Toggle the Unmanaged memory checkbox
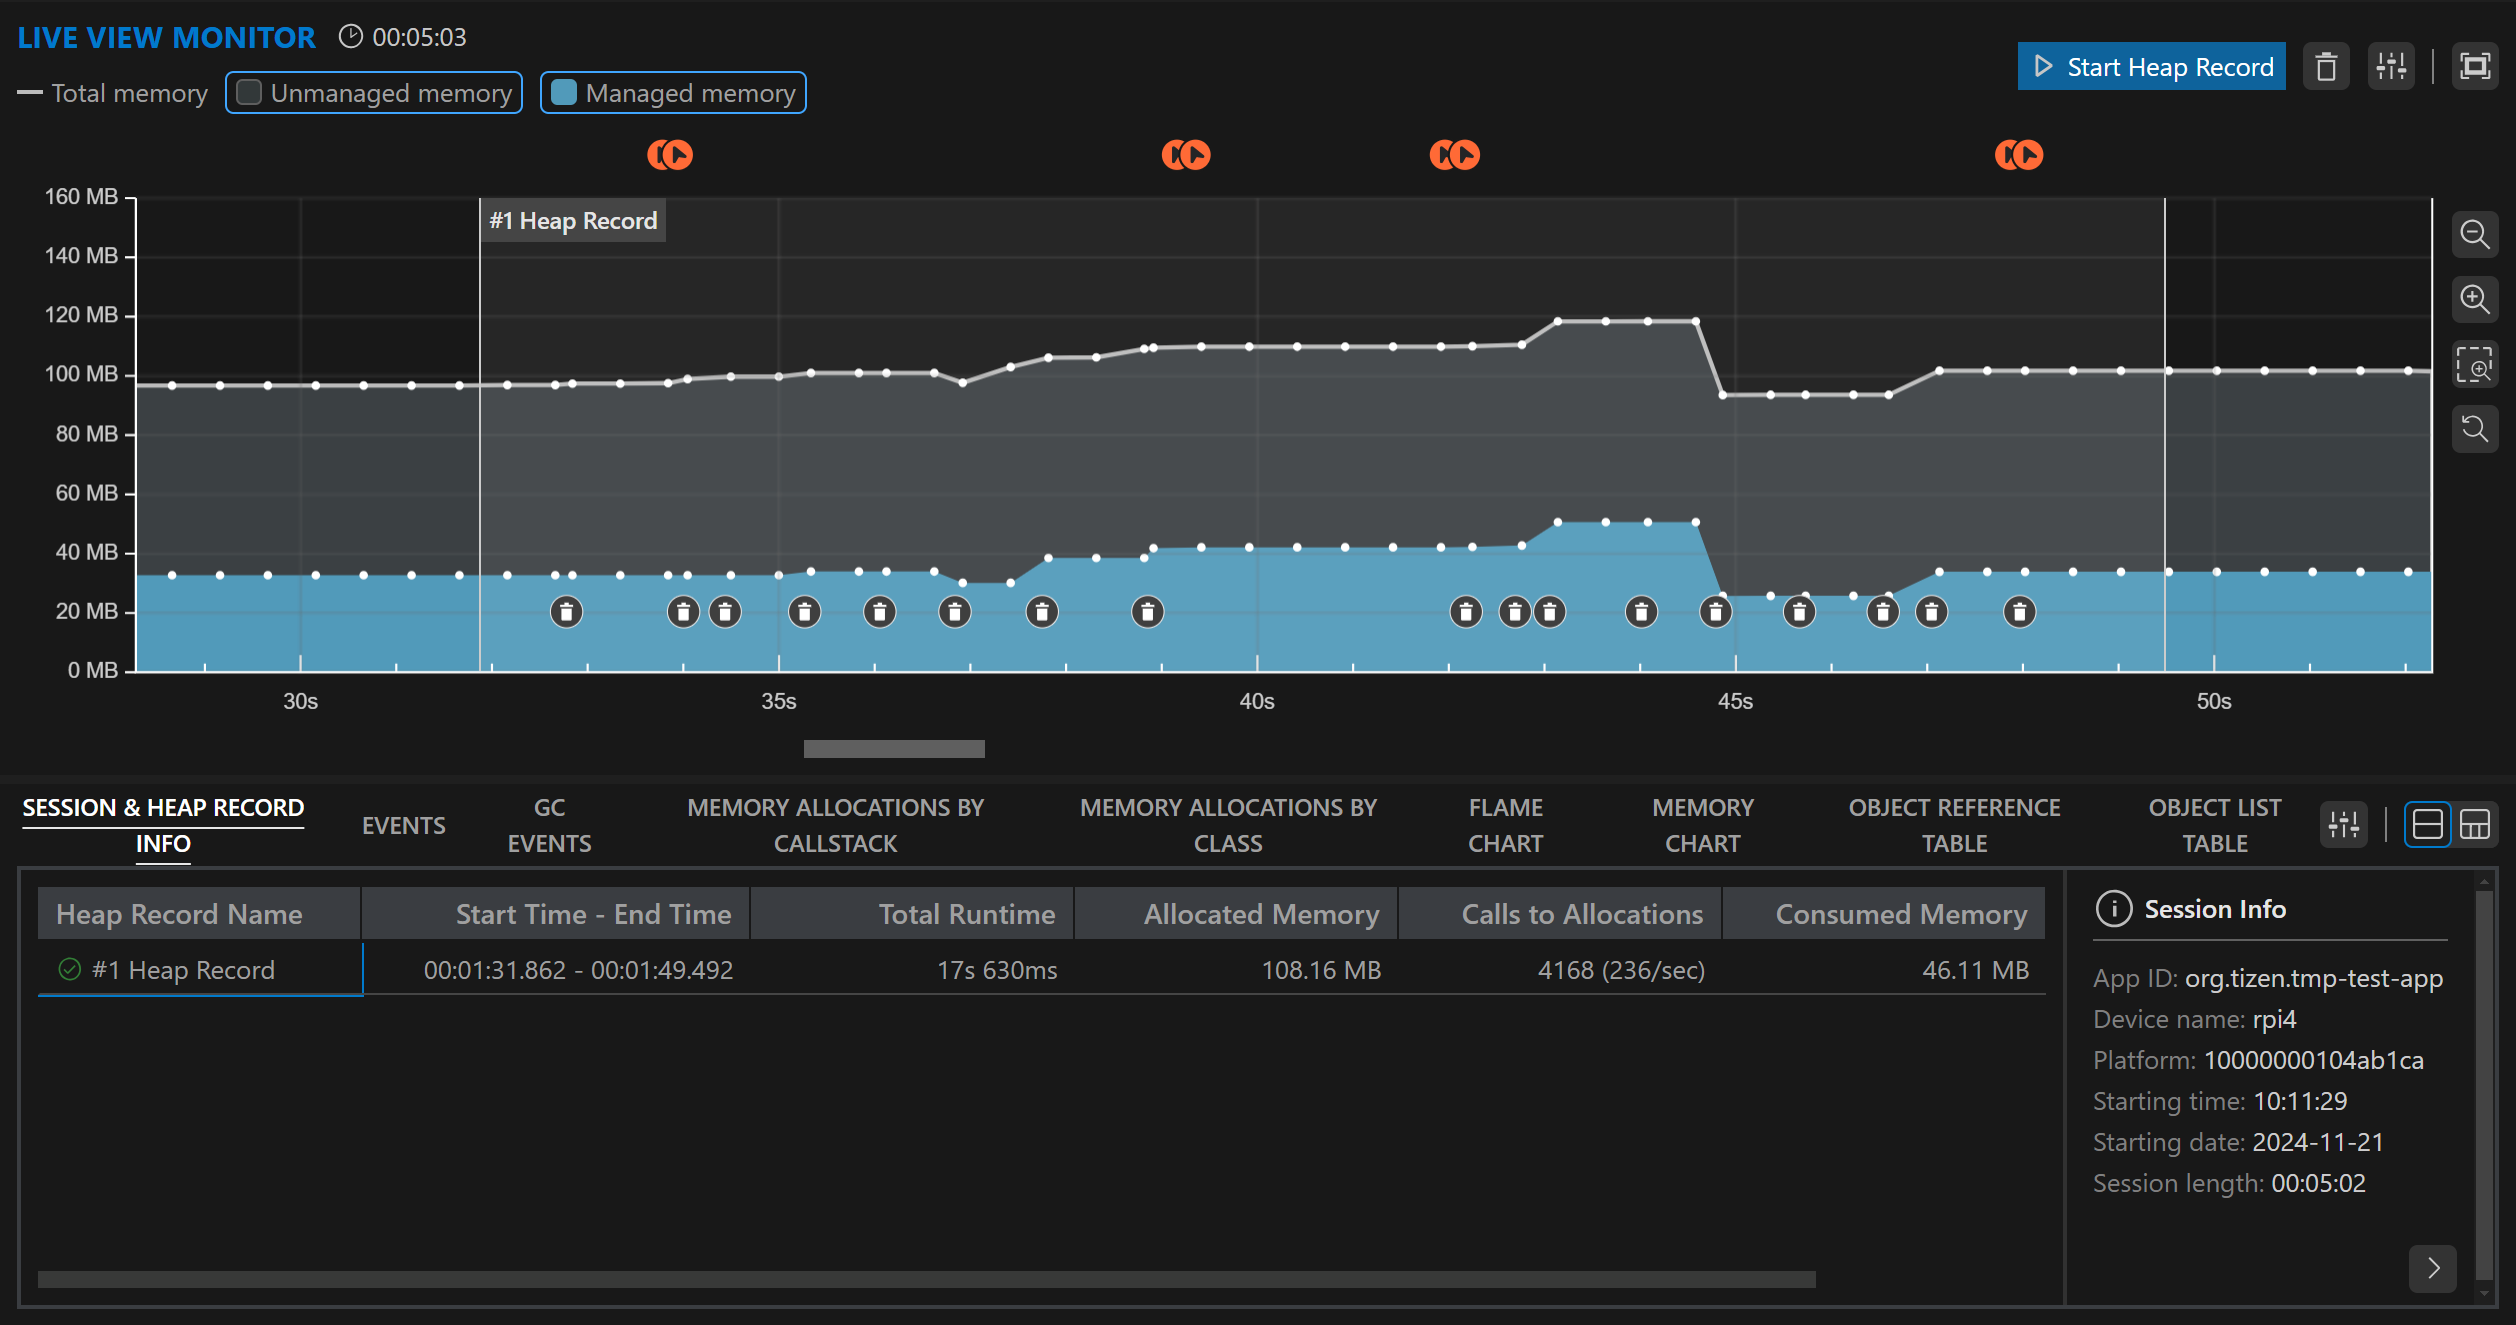The image size is (2516, 1325). 250,93
